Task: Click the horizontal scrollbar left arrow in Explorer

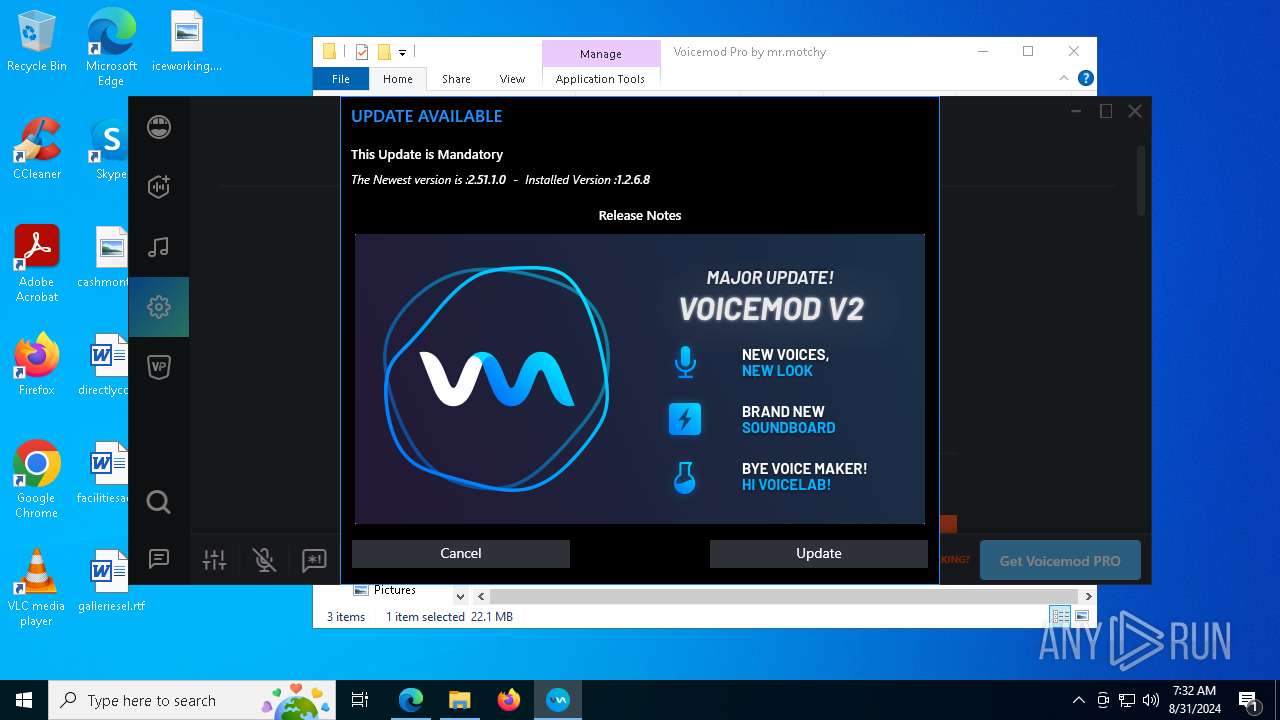Action: (481, 596)
